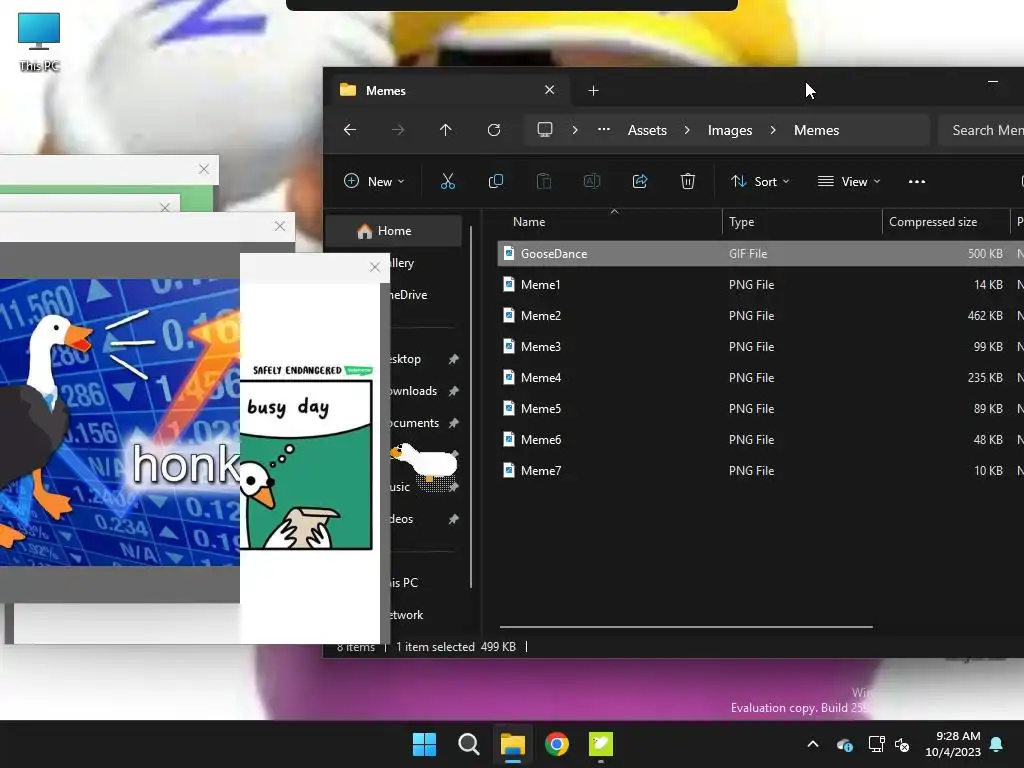Open See more options ellipsis in toolbar
Screen dimensions: 1024x768
917,182
